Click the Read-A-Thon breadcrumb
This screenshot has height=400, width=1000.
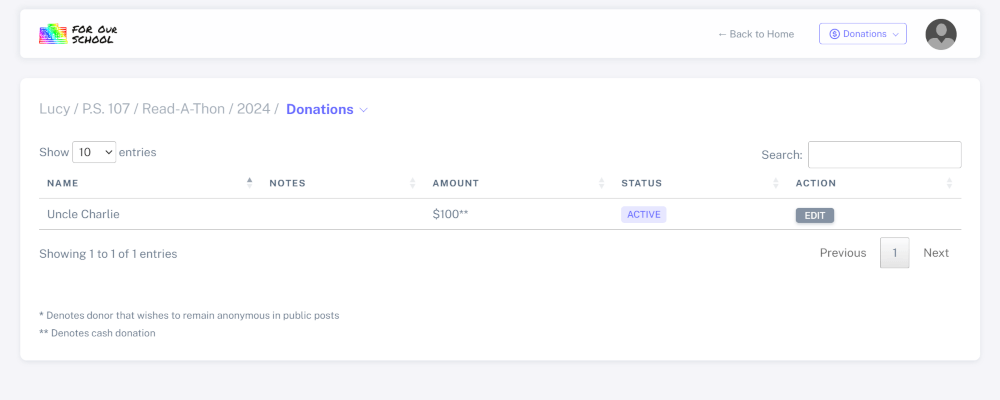pyautogui.click(x=183, y=109)
